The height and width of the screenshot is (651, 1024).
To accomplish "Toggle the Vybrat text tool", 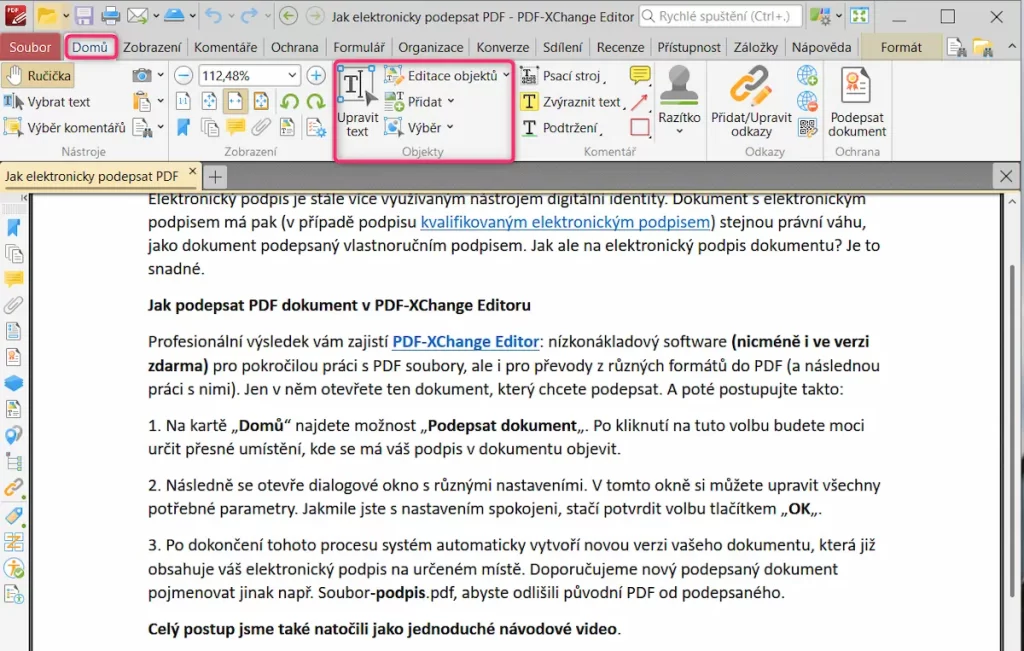I will tap(47, 102).
